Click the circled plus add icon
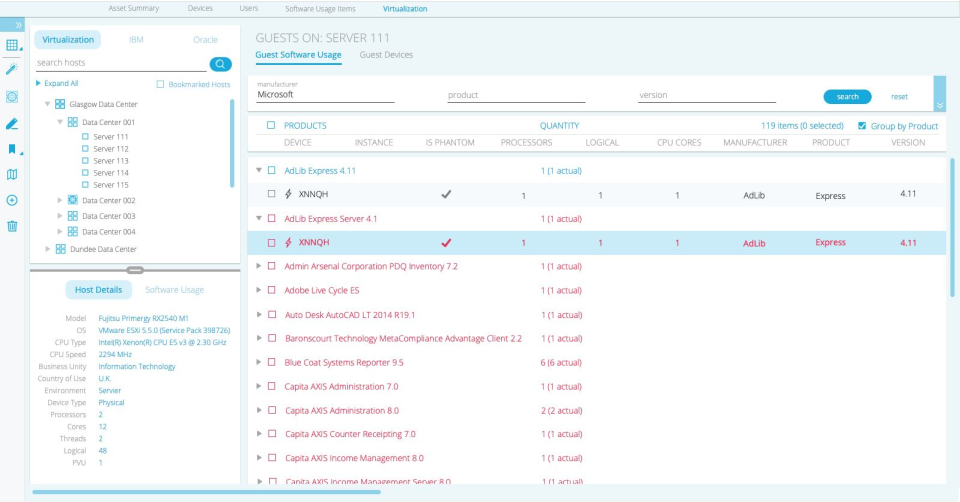 [x=12, y=200]
